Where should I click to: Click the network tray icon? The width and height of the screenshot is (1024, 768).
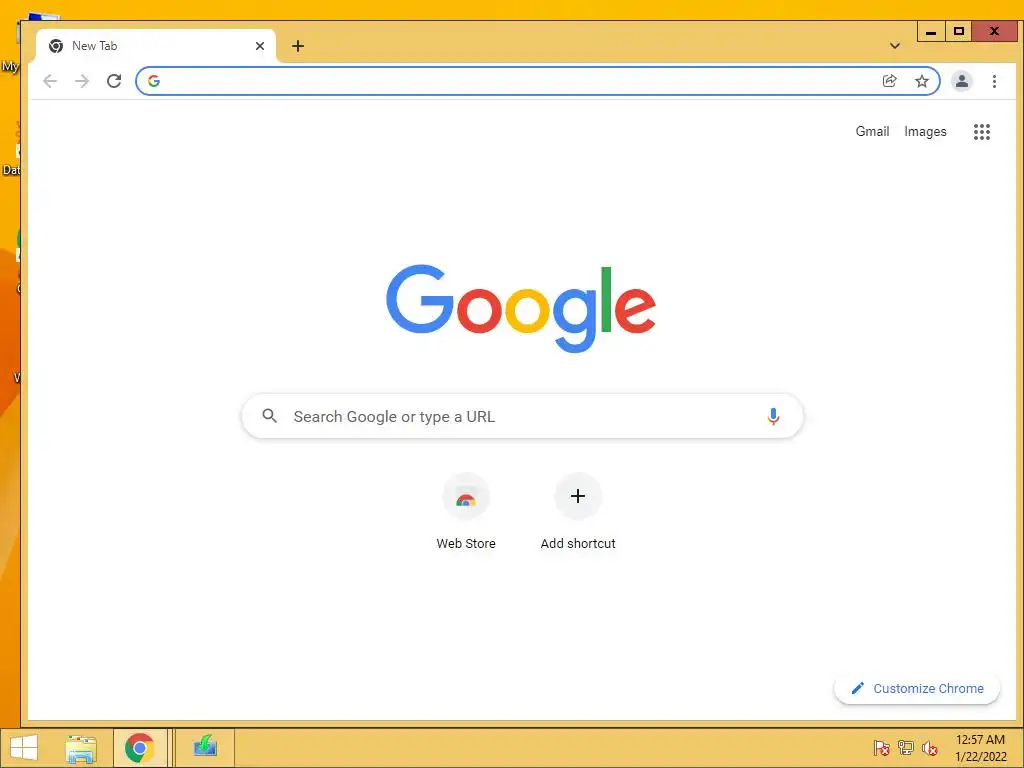tap(906, 748)
